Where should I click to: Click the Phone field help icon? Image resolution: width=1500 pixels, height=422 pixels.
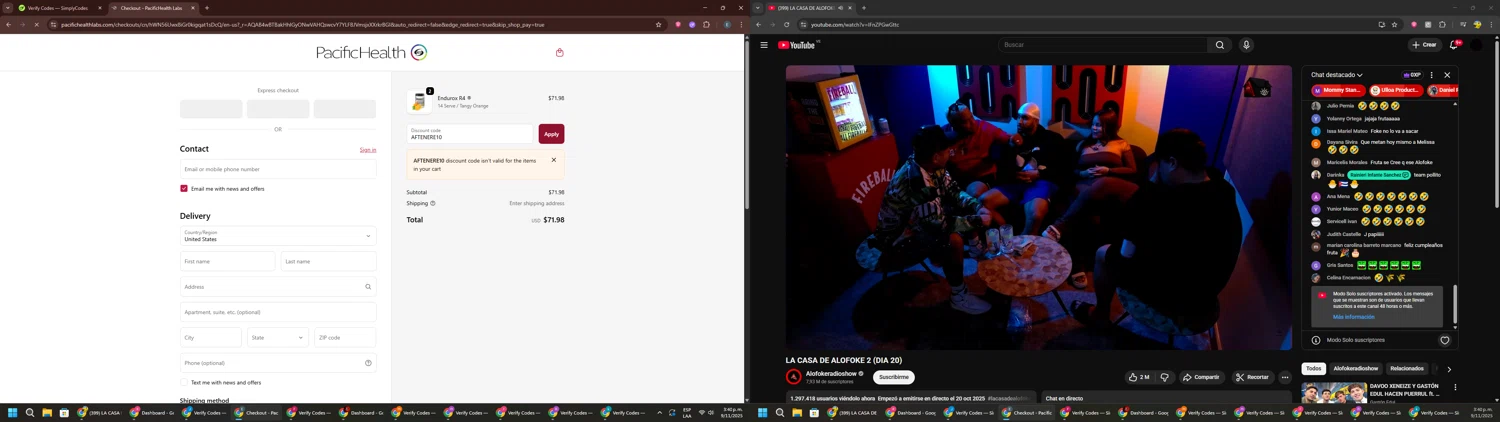368,363
